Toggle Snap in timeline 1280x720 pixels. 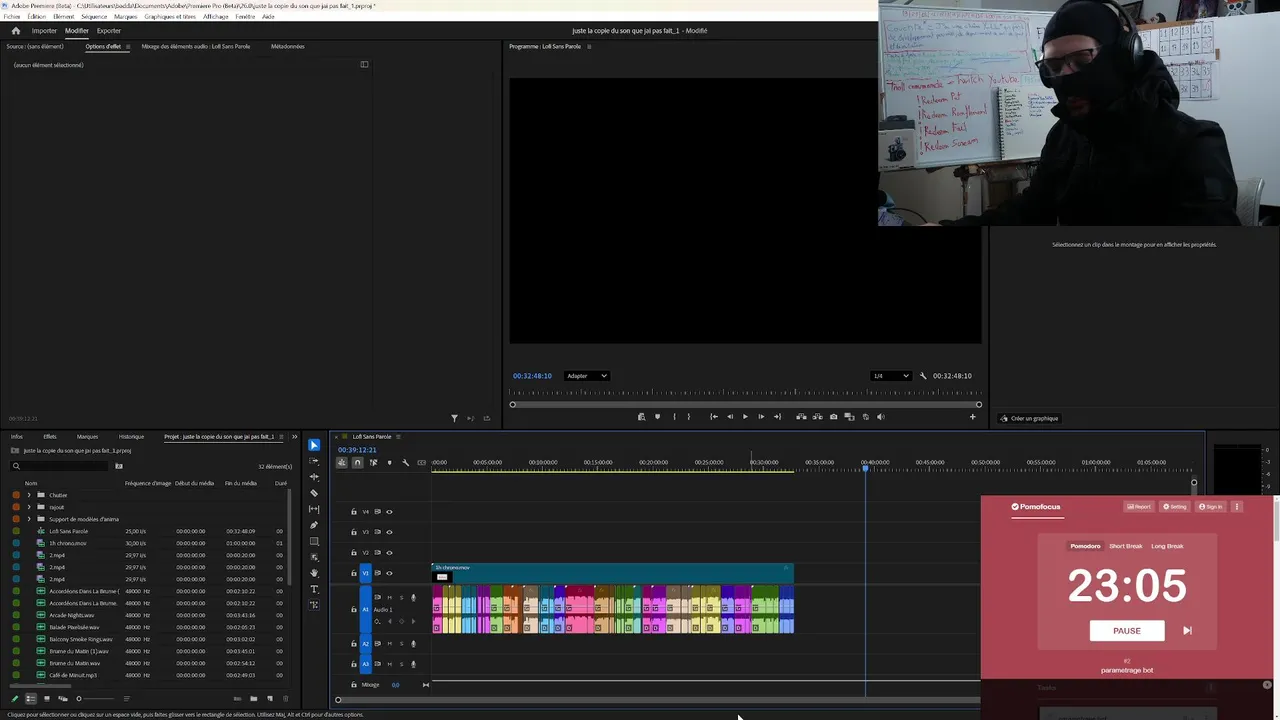click(x=357, y=462)
